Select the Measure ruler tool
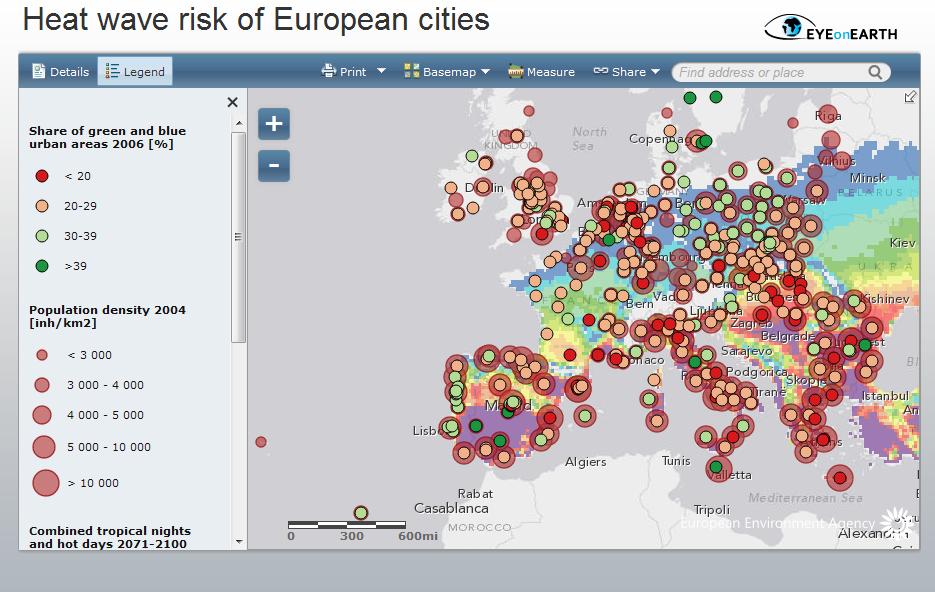This screenshot has width=935, height=592. coord(516,71)
